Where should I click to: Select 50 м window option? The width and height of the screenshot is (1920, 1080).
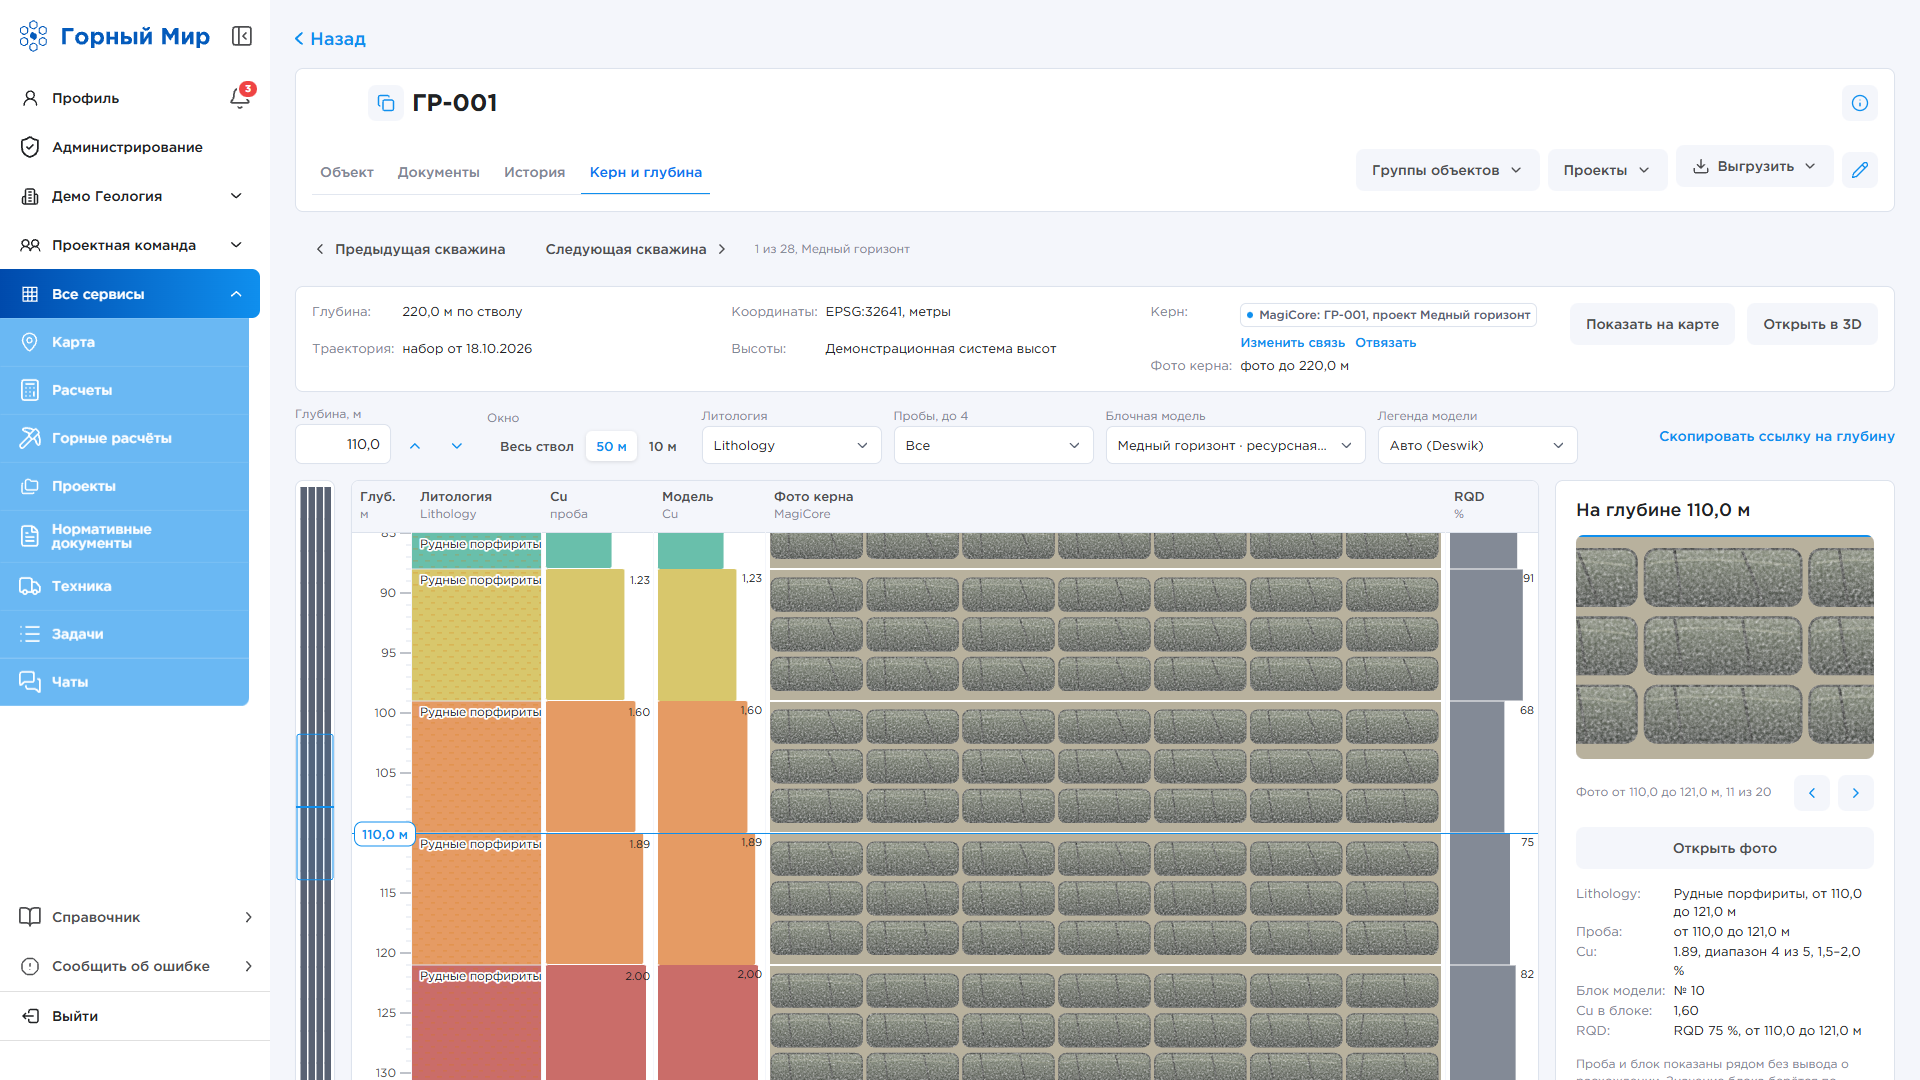611,446
